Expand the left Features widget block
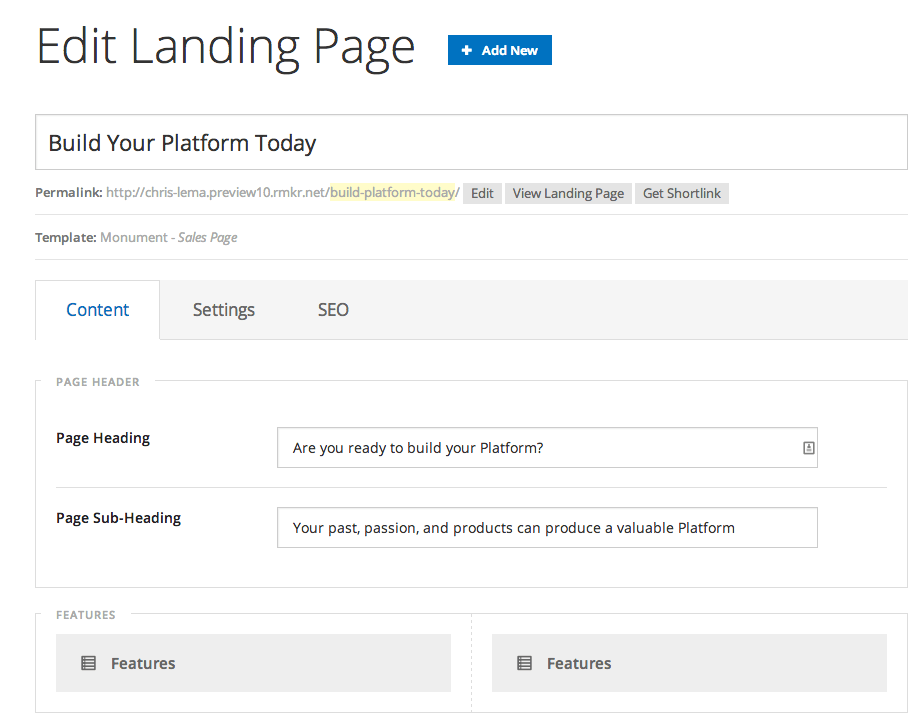Screen dimensions: 922x725 (253, 662)
